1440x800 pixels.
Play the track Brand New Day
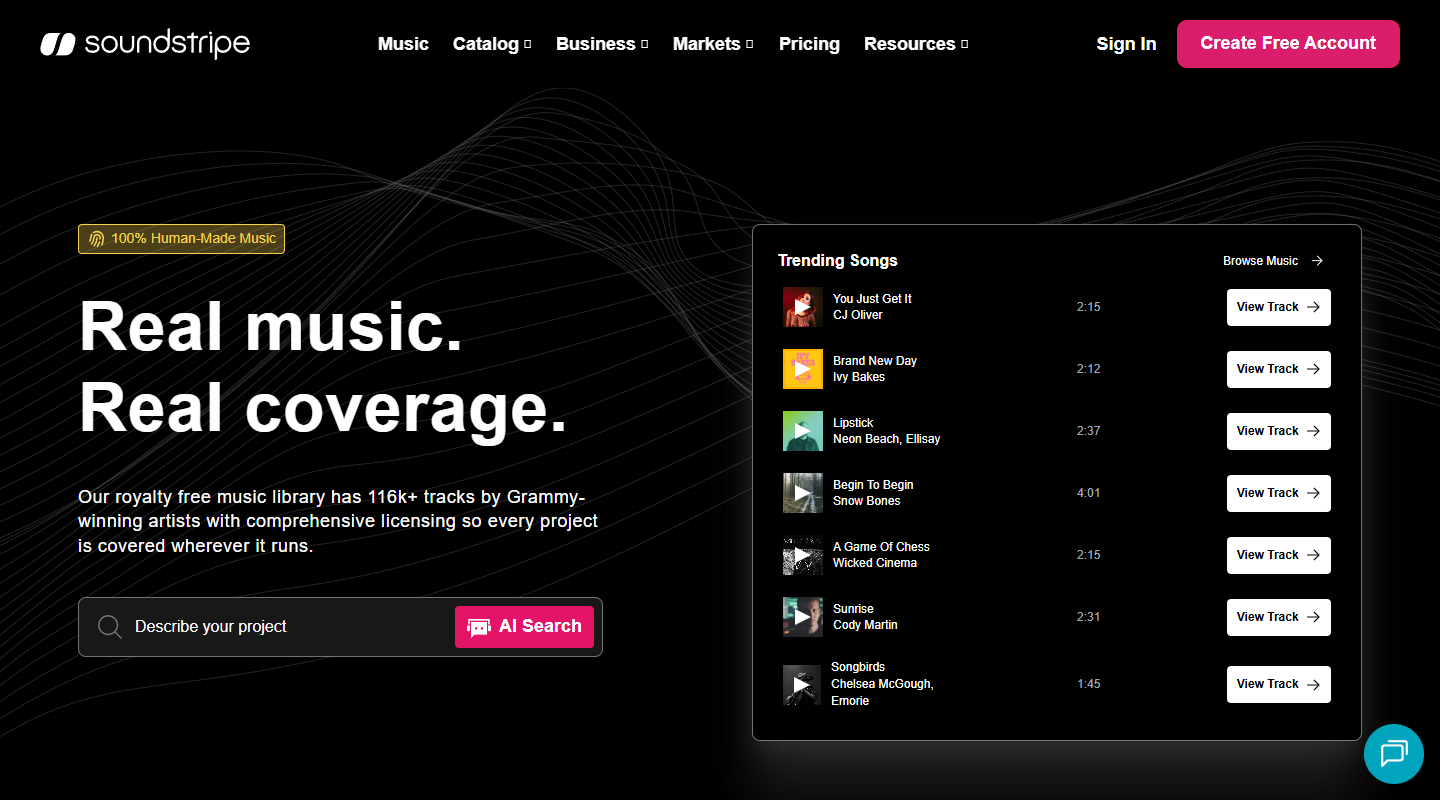point(802,369)
